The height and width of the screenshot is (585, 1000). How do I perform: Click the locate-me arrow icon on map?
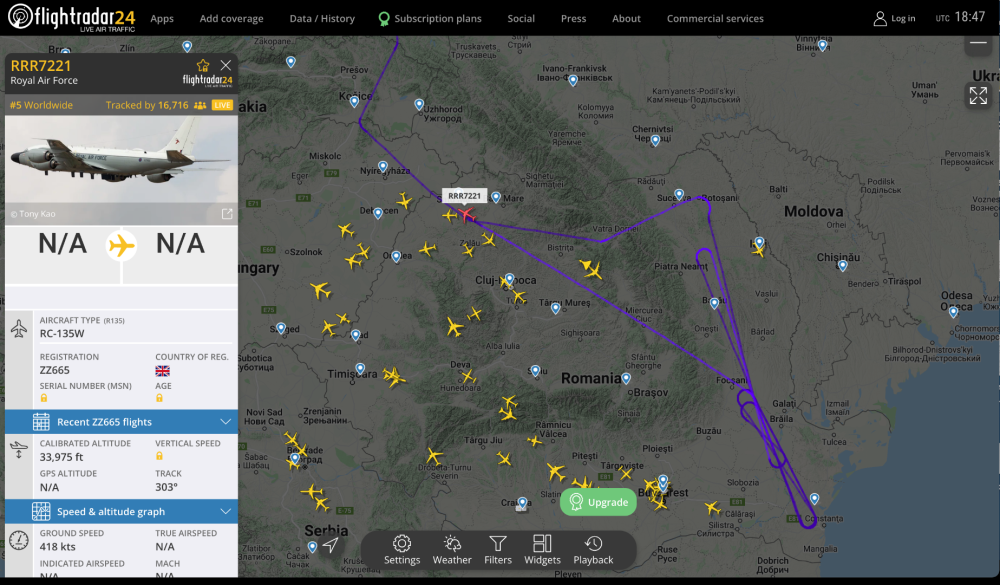[x=330, y=544]
